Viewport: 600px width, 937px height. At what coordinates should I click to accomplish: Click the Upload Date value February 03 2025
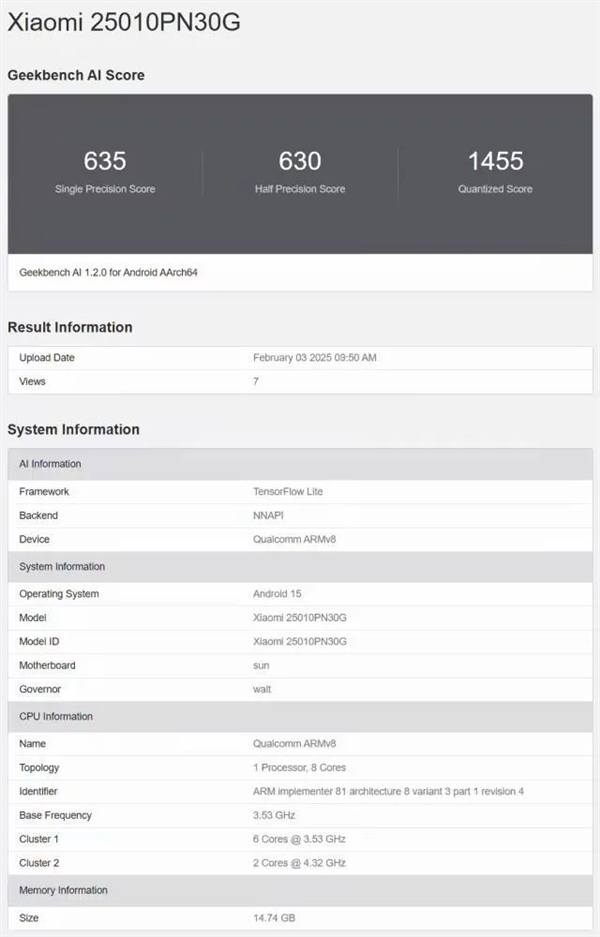pyautogui.click(x=315, y=358)
